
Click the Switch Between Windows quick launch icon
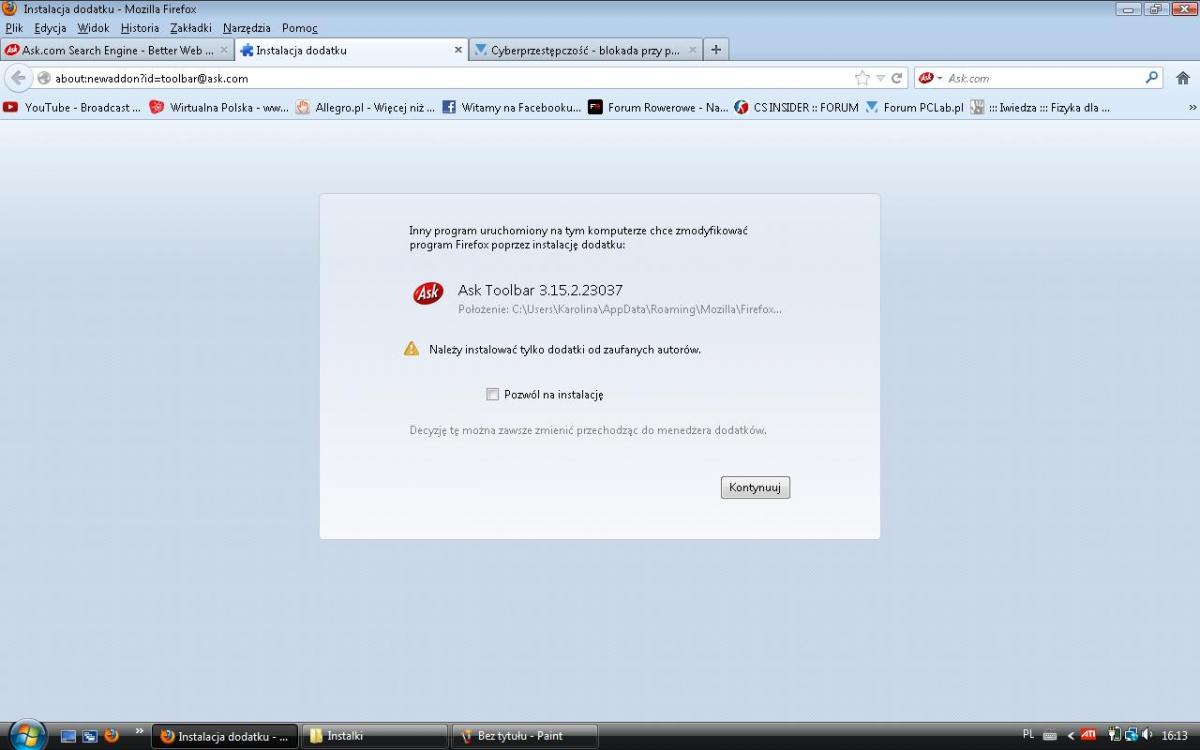(90, 736)
